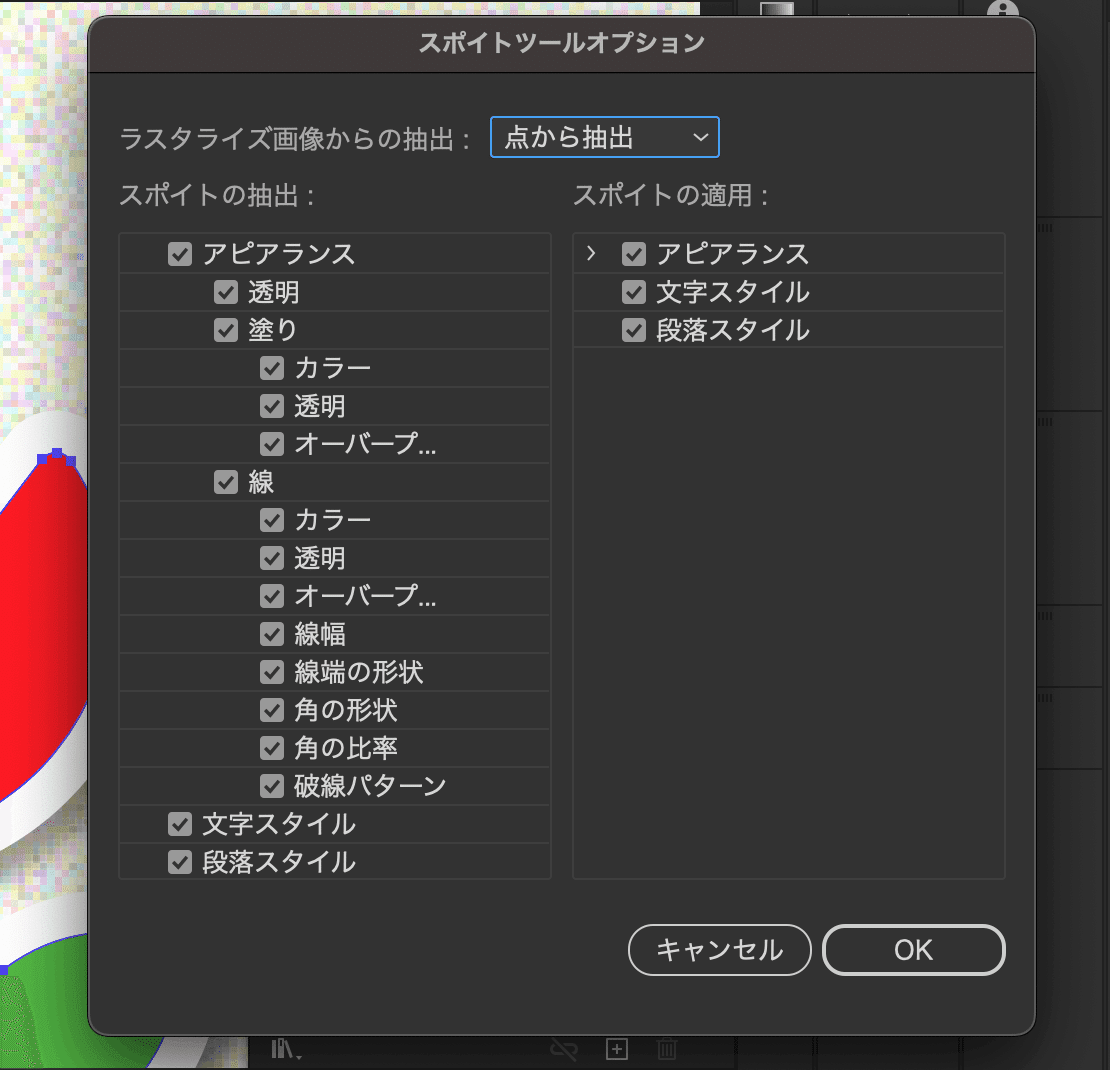Toggle the 線端の形状 checkbox

pyautogui.click(x=272, y=672)
